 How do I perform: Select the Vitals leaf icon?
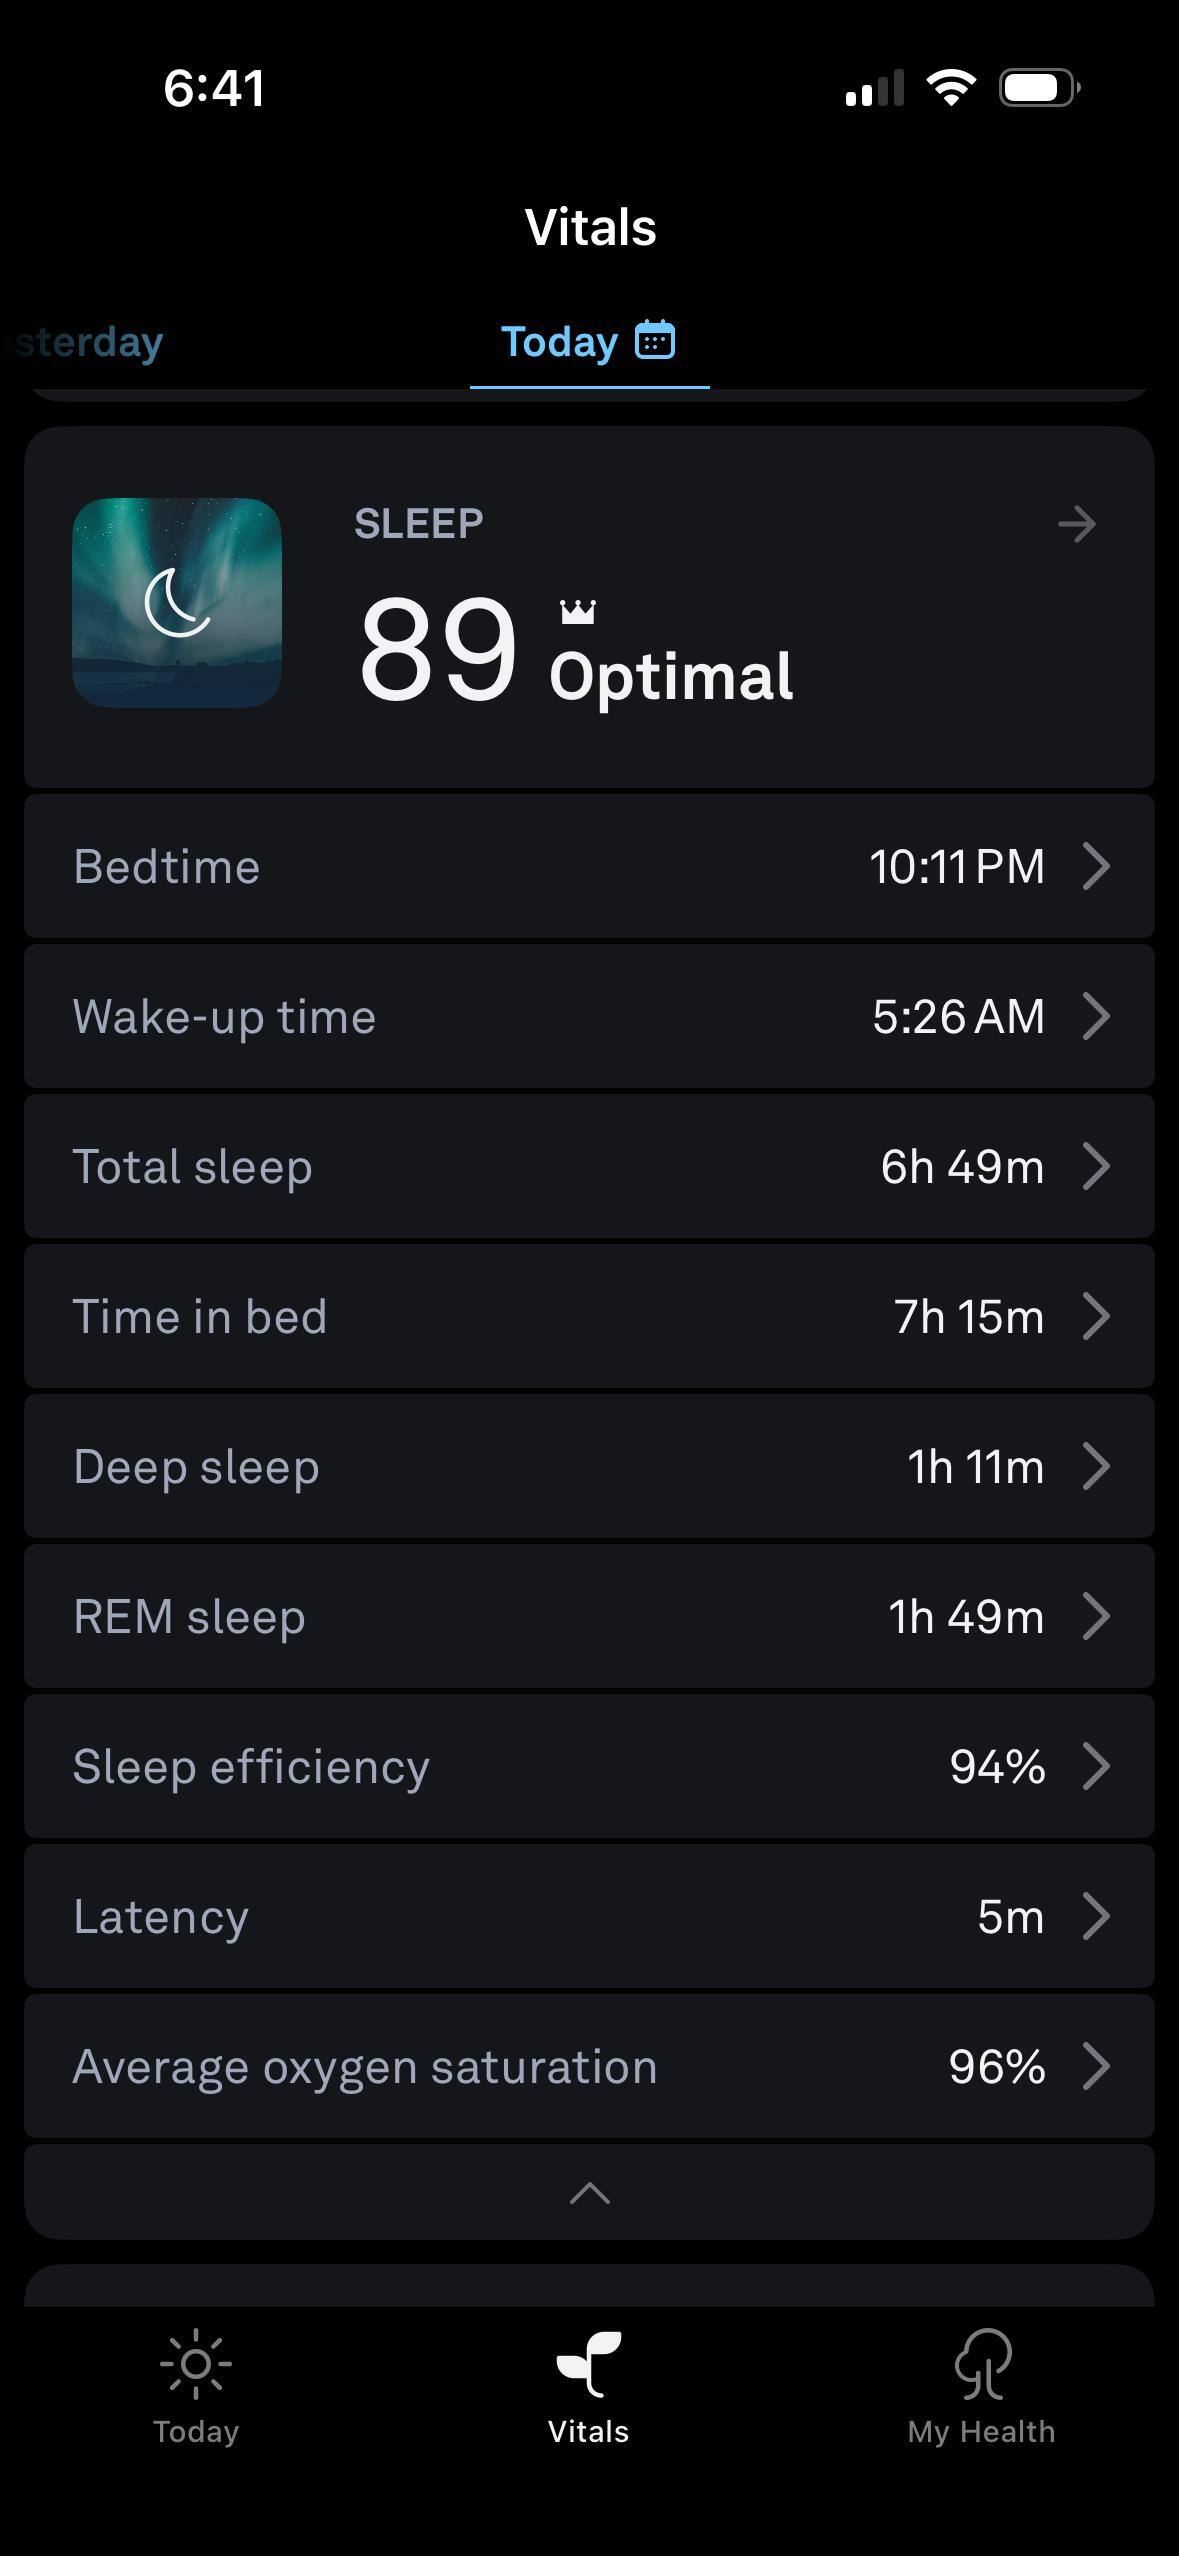(589, 2366)
